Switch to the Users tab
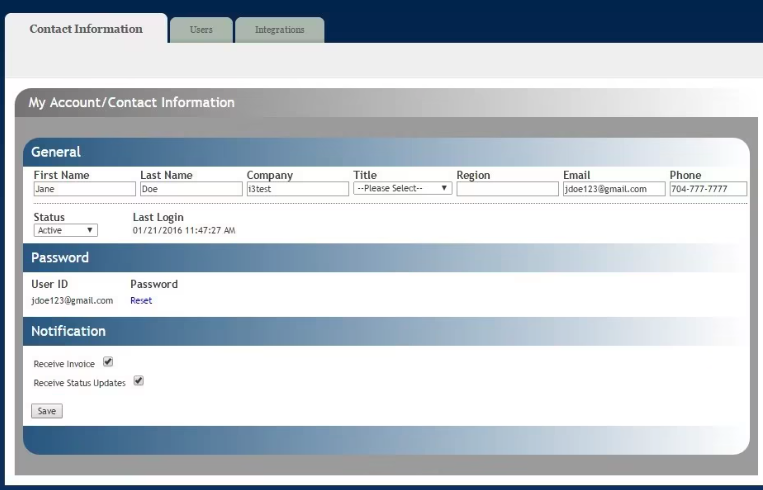763x490 pixels. click(201, 30)
